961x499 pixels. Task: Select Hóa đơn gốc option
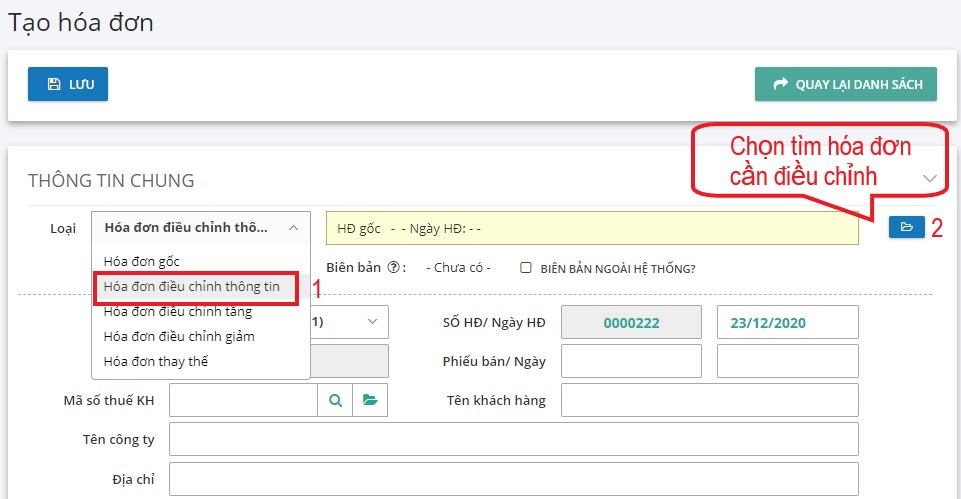point(141,261)
